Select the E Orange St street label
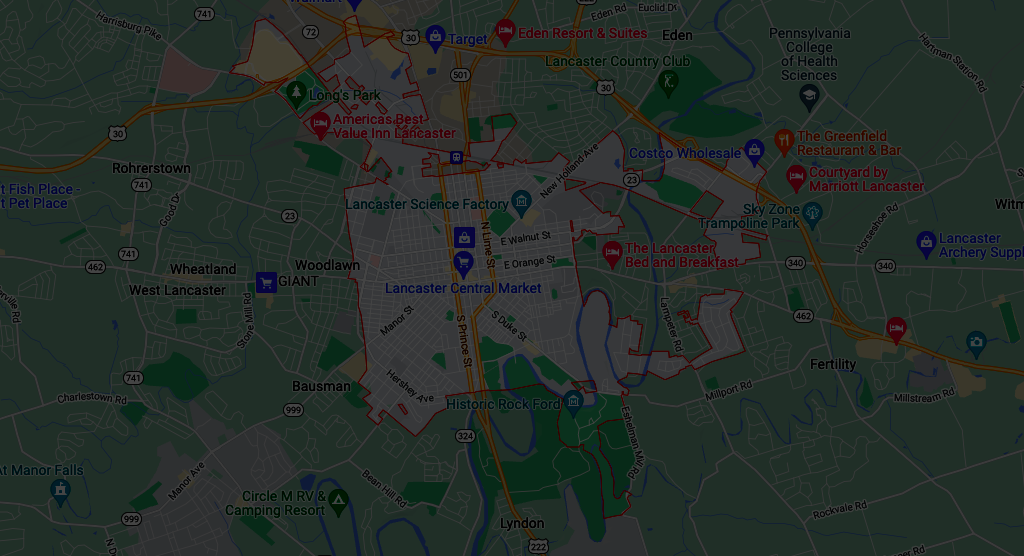The image size is (1024, 556). click(529, 263)
